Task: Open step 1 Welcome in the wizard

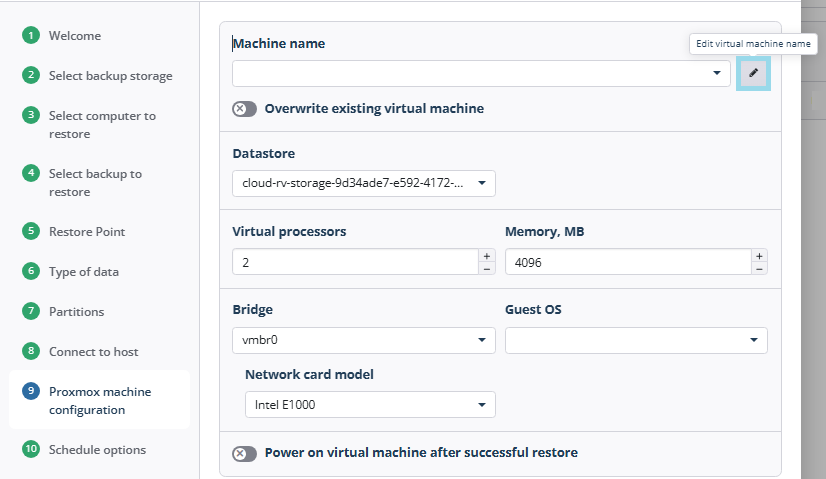Action: (75, 36)
